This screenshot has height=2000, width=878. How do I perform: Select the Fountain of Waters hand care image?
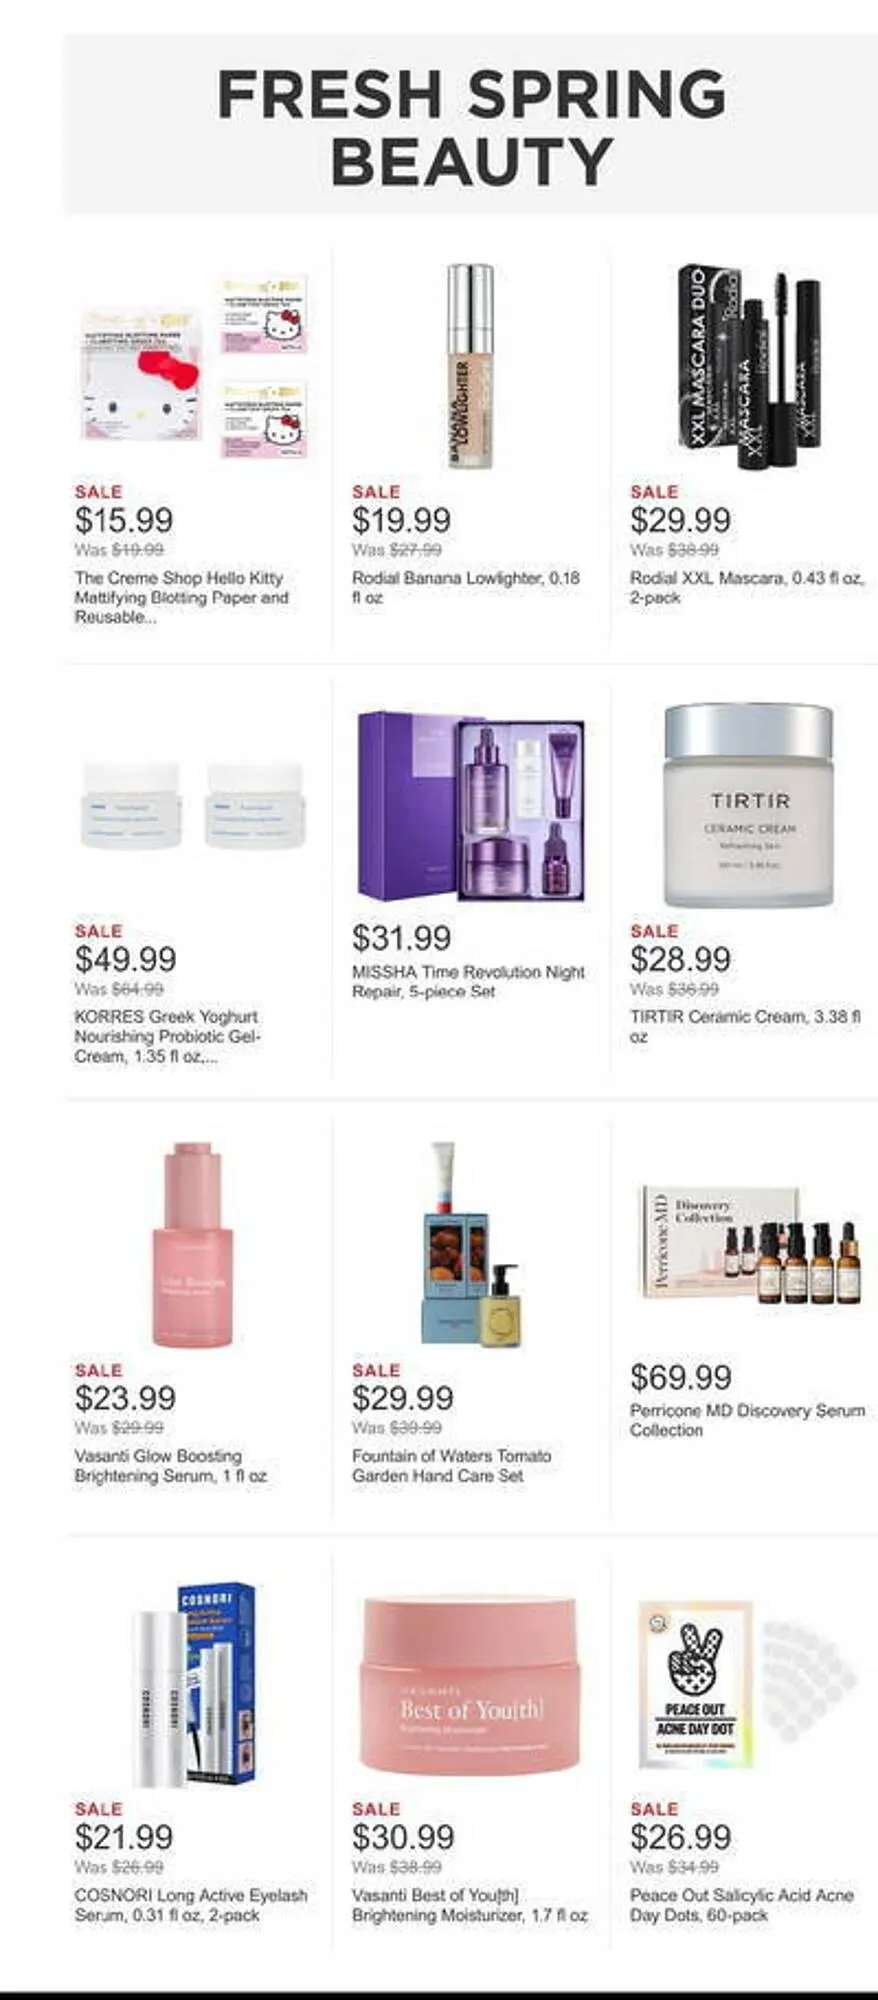tap(471, 1244)
